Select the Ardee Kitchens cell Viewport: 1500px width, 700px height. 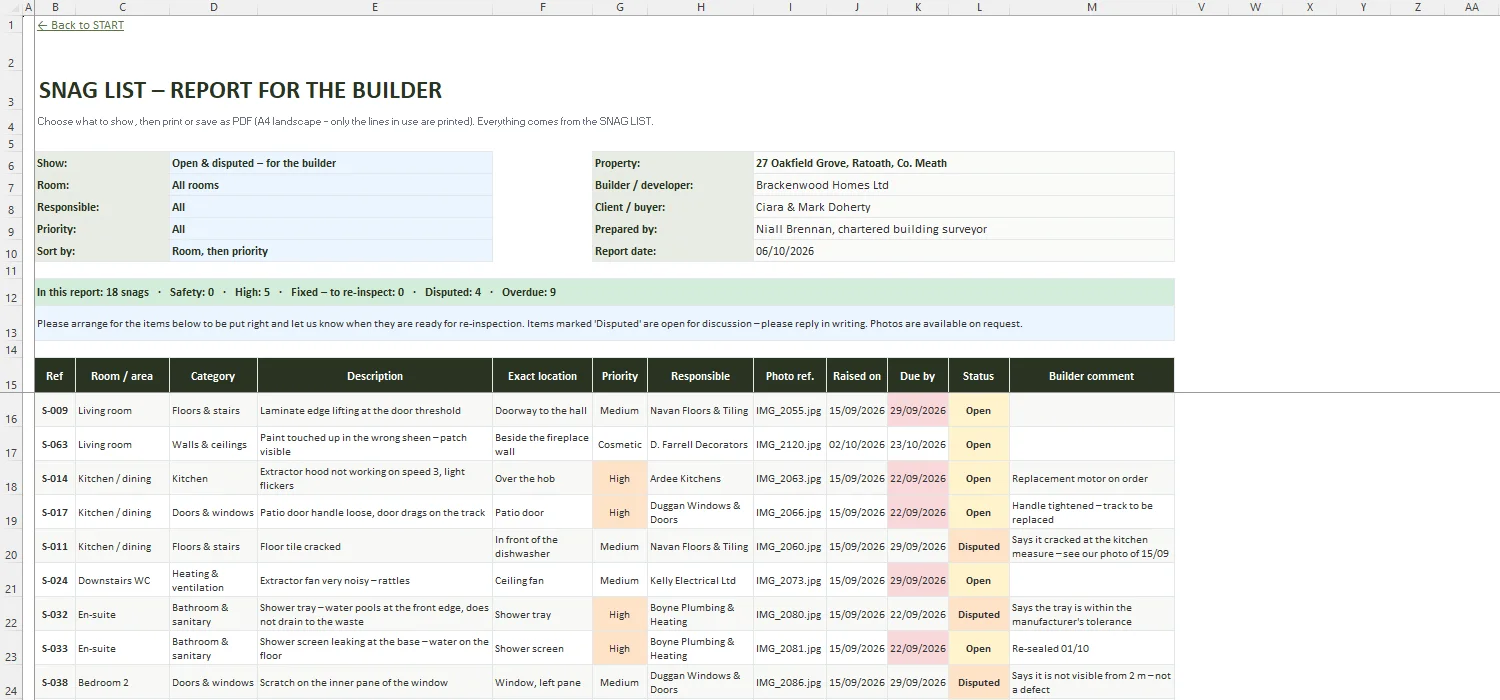point(700,478)
